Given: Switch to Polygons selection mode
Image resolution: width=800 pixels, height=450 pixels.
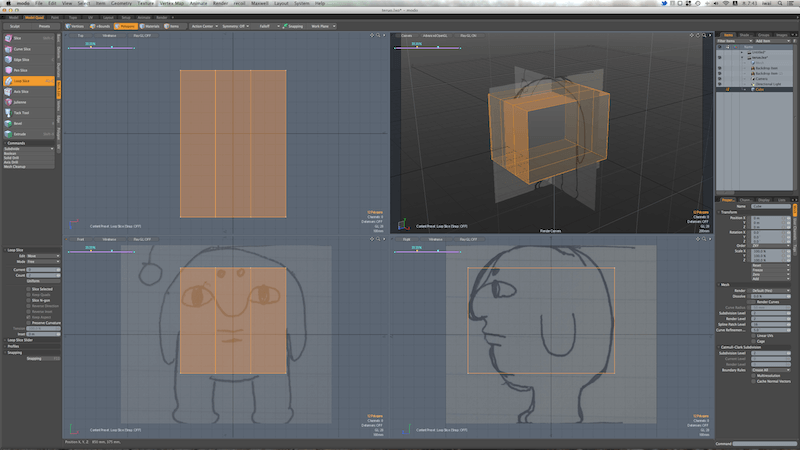Looking at the screenshot, I should tap(126, 26).
